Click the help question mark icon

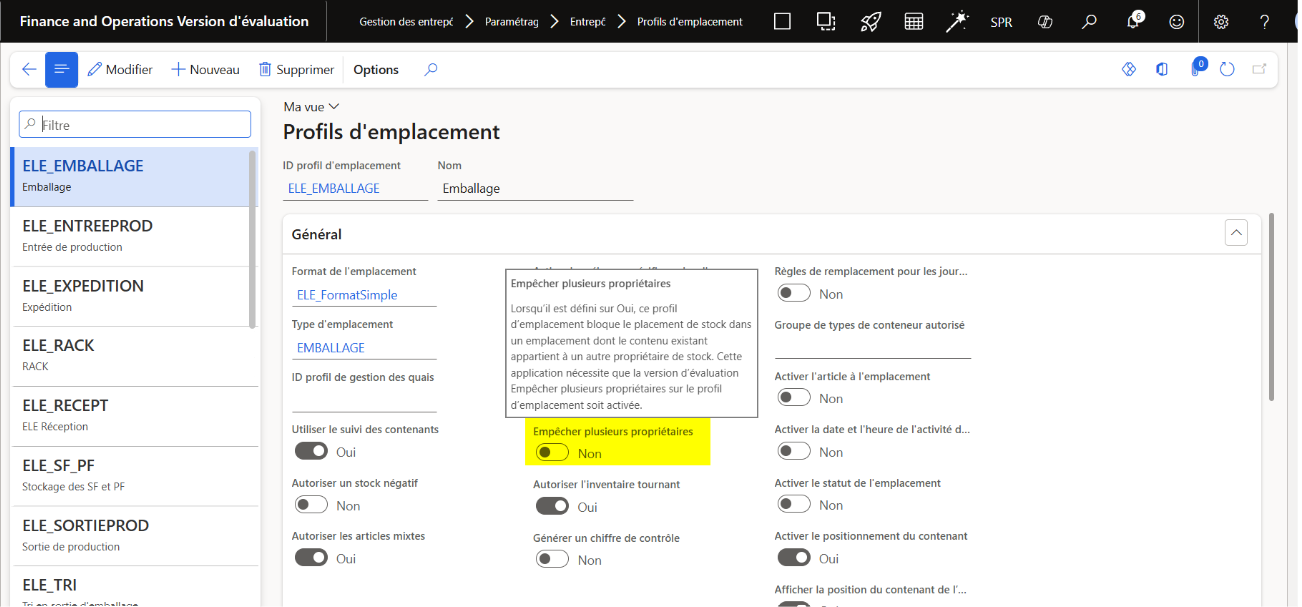coord(1265,22)
